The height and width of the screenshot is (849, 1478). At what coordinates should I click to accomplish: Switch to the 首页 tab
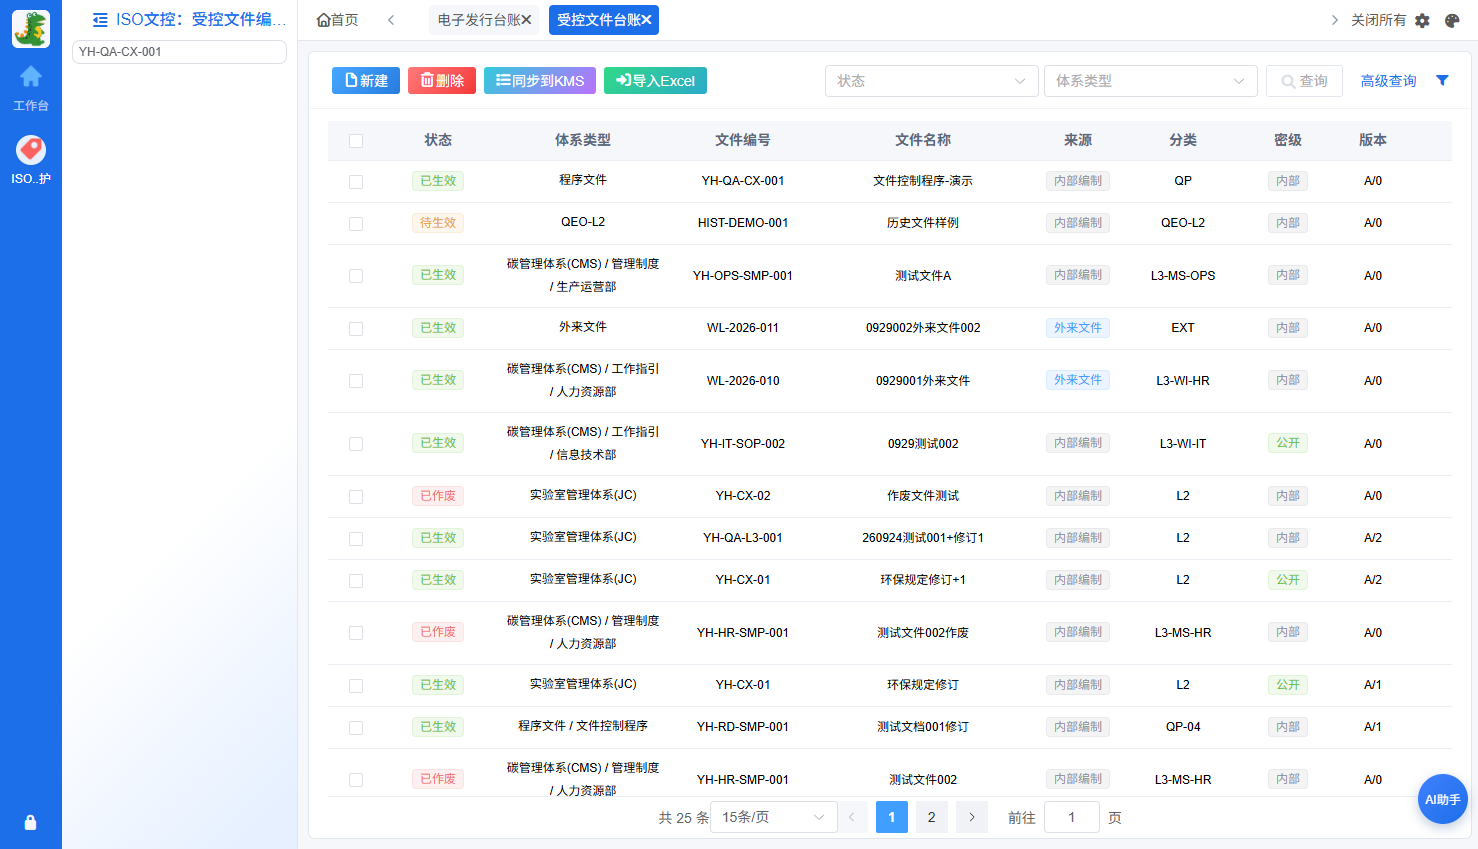(338, 20)
